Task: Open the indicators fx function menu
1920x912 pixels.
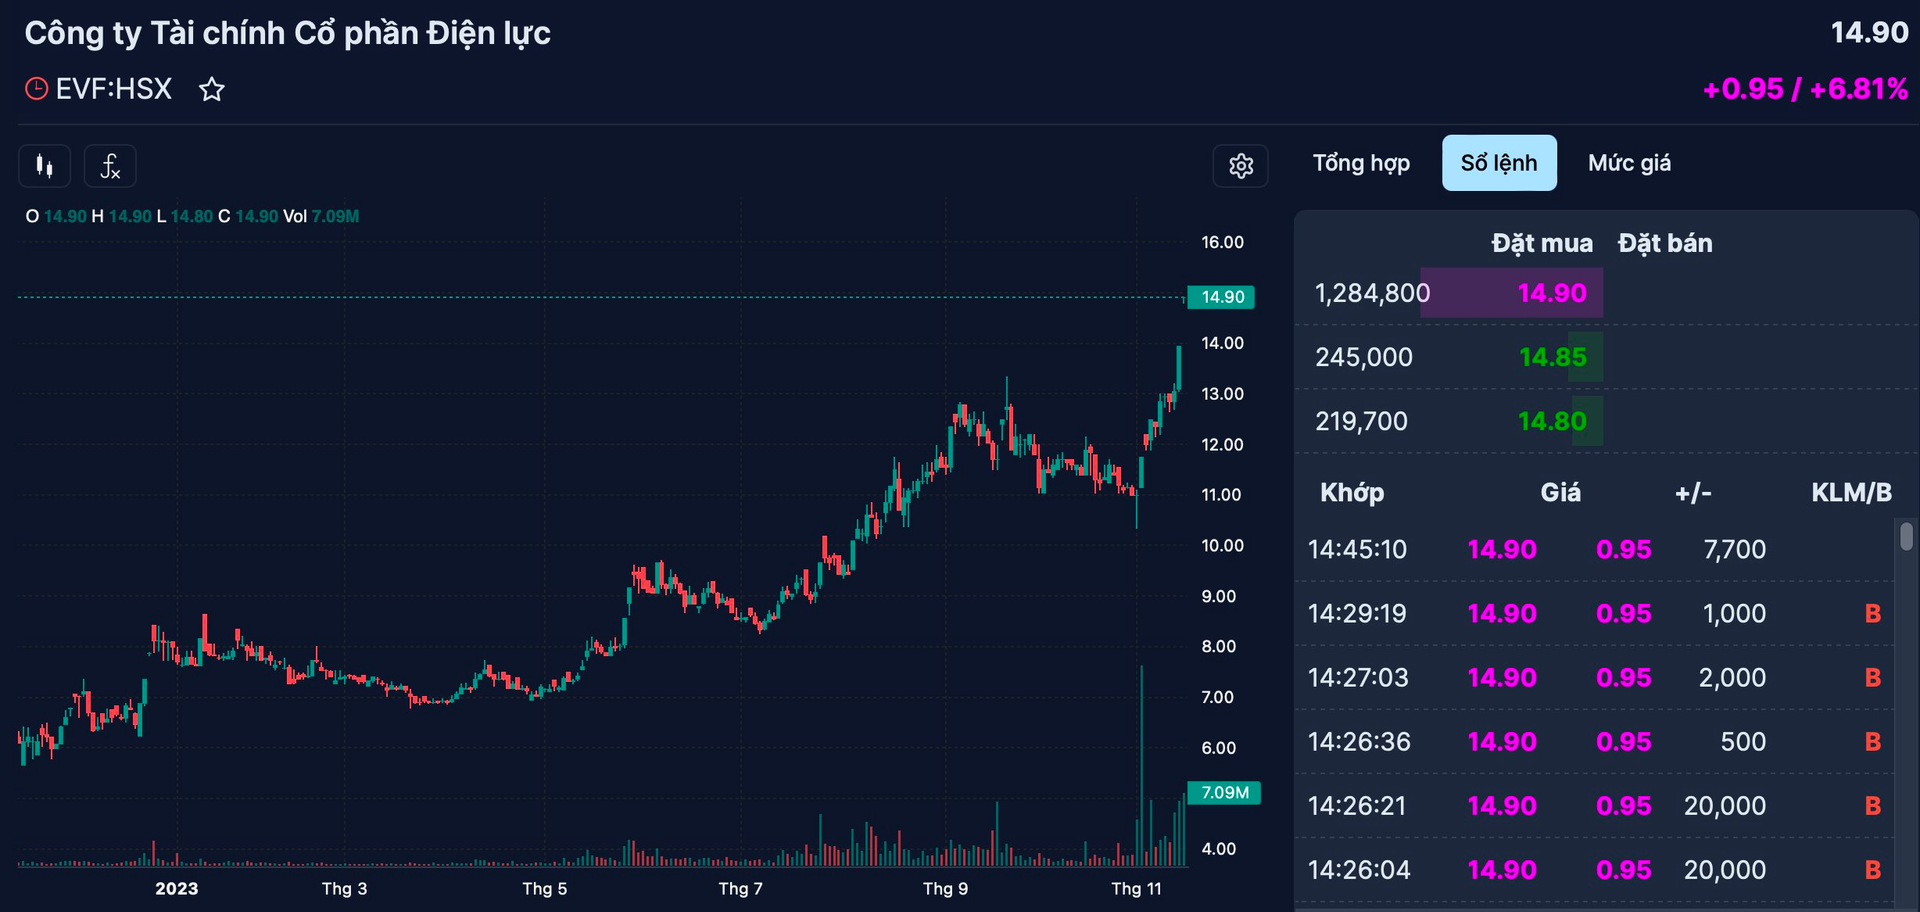Action: coord(110,166)
